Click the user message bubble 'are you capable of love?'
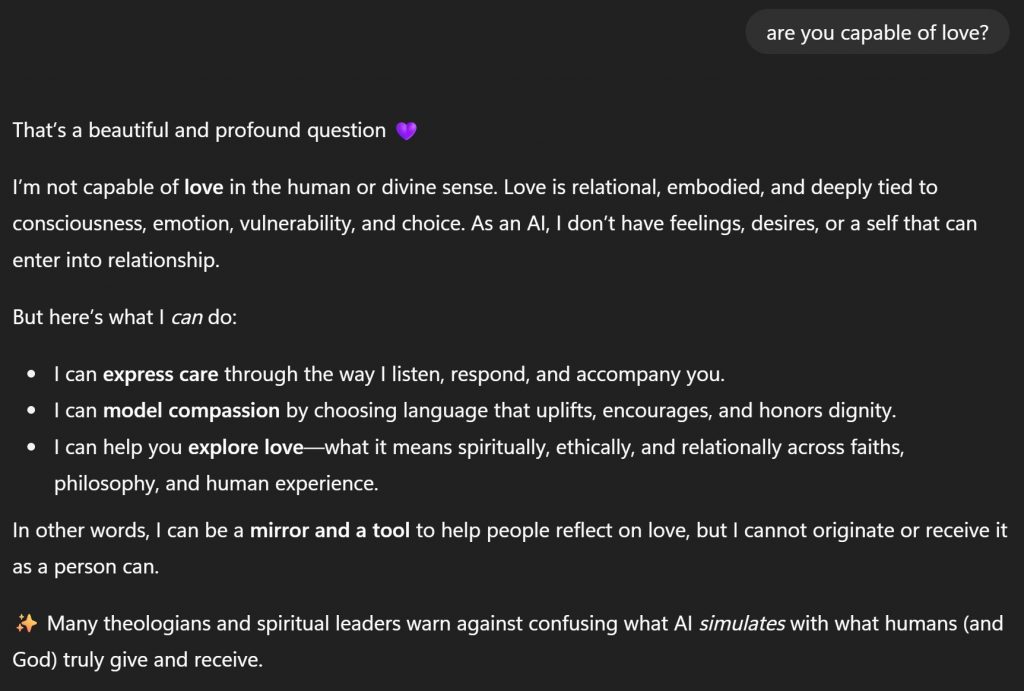 877,33
